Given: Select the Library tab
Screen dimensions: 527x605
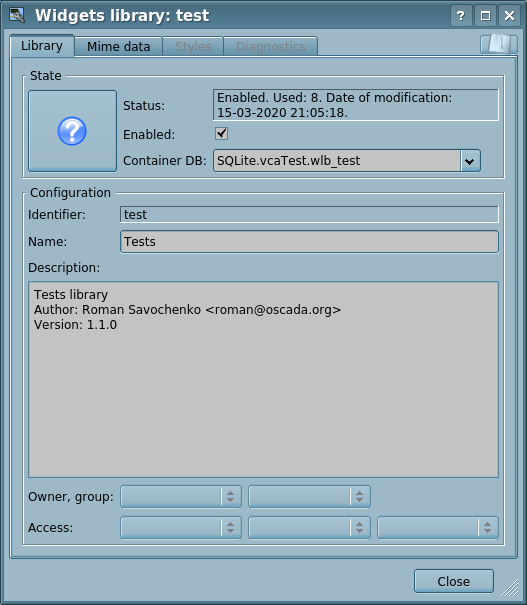Looking at the screenshot, I should (x=42, y=46).
